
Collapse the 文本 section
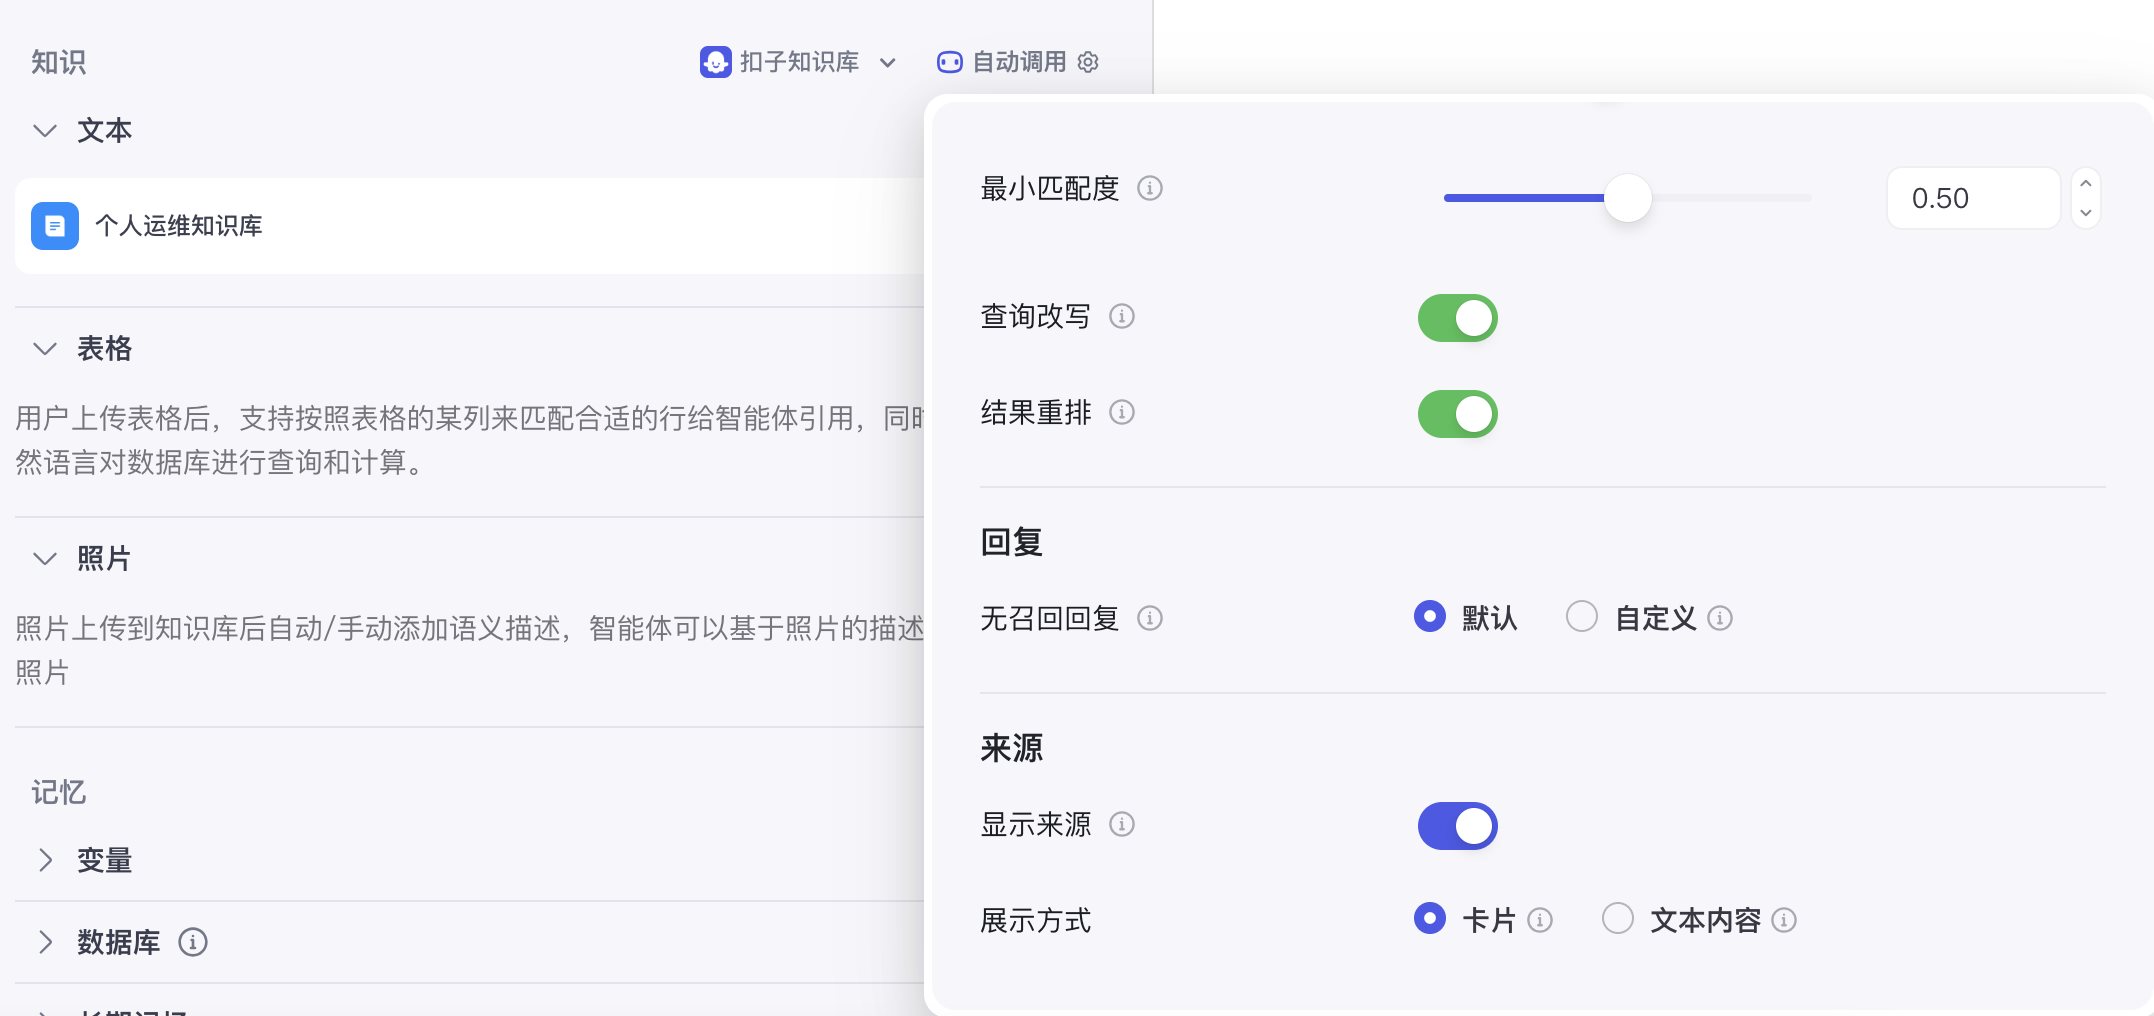[x=45, y=131]
